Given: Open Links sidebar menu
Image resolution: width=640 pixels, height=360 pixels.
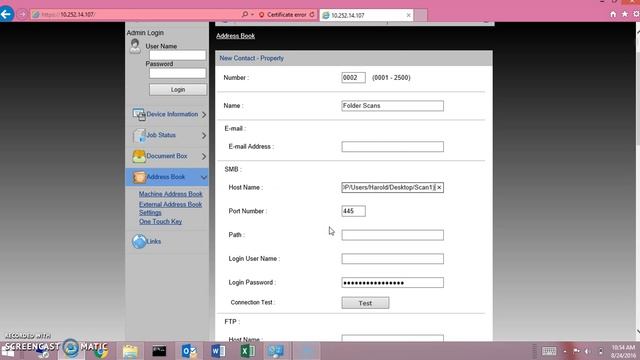Looking at the screenshot, I should [153, 242].
